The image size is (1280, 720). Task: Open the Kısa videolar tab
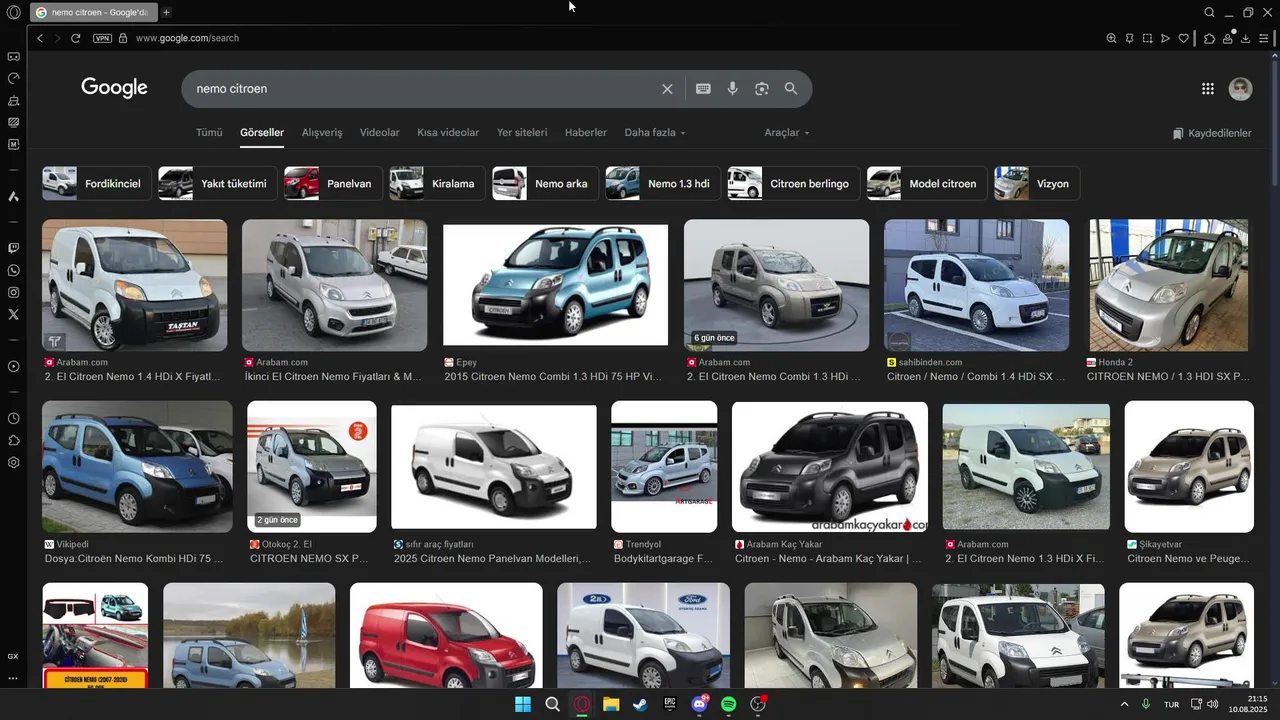448,133
